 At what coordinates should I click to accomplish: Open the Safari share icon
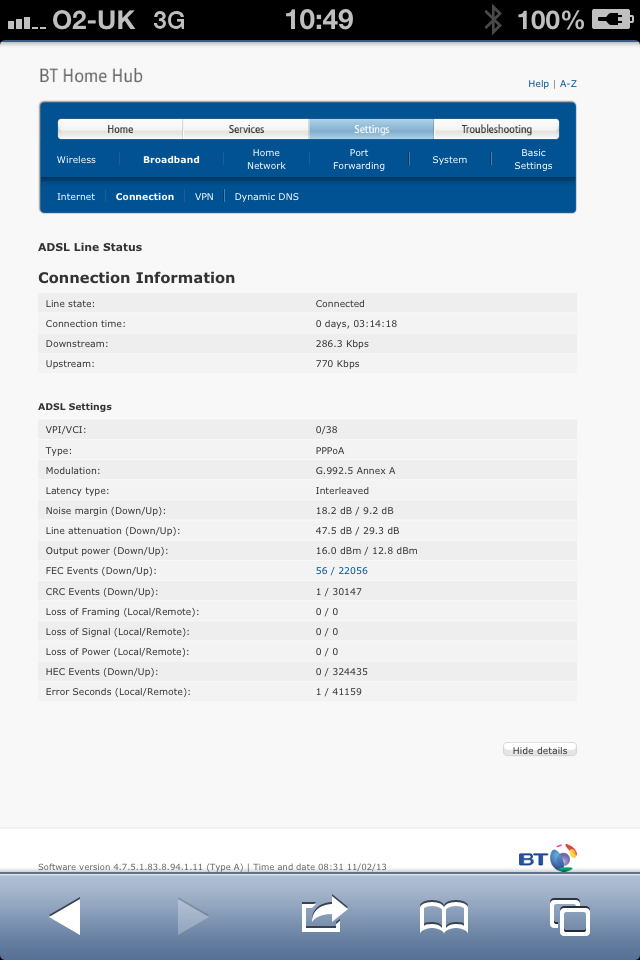[324, 914]
